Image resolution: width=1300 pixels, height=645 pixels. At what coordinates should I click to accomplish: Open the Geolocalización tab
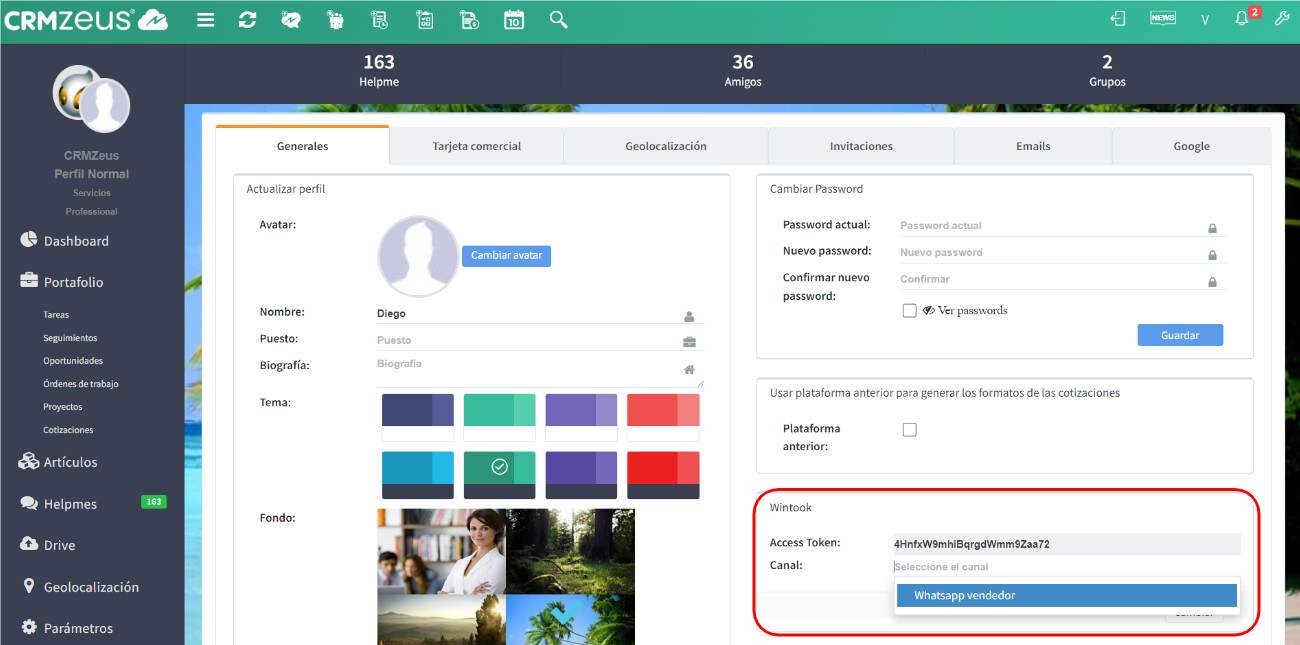click(x=665, y=146)
